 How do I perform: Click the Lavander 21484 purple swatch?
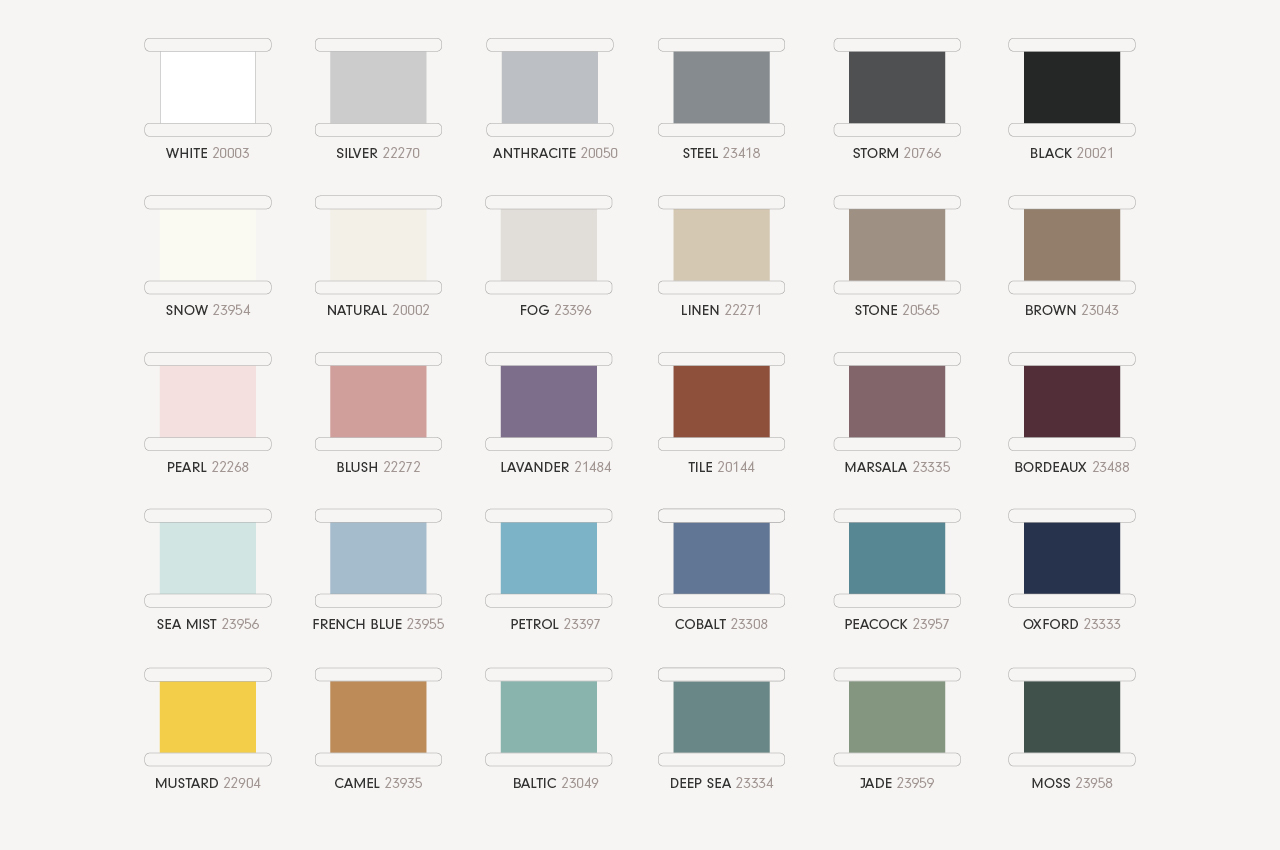[x=549, y=402]
